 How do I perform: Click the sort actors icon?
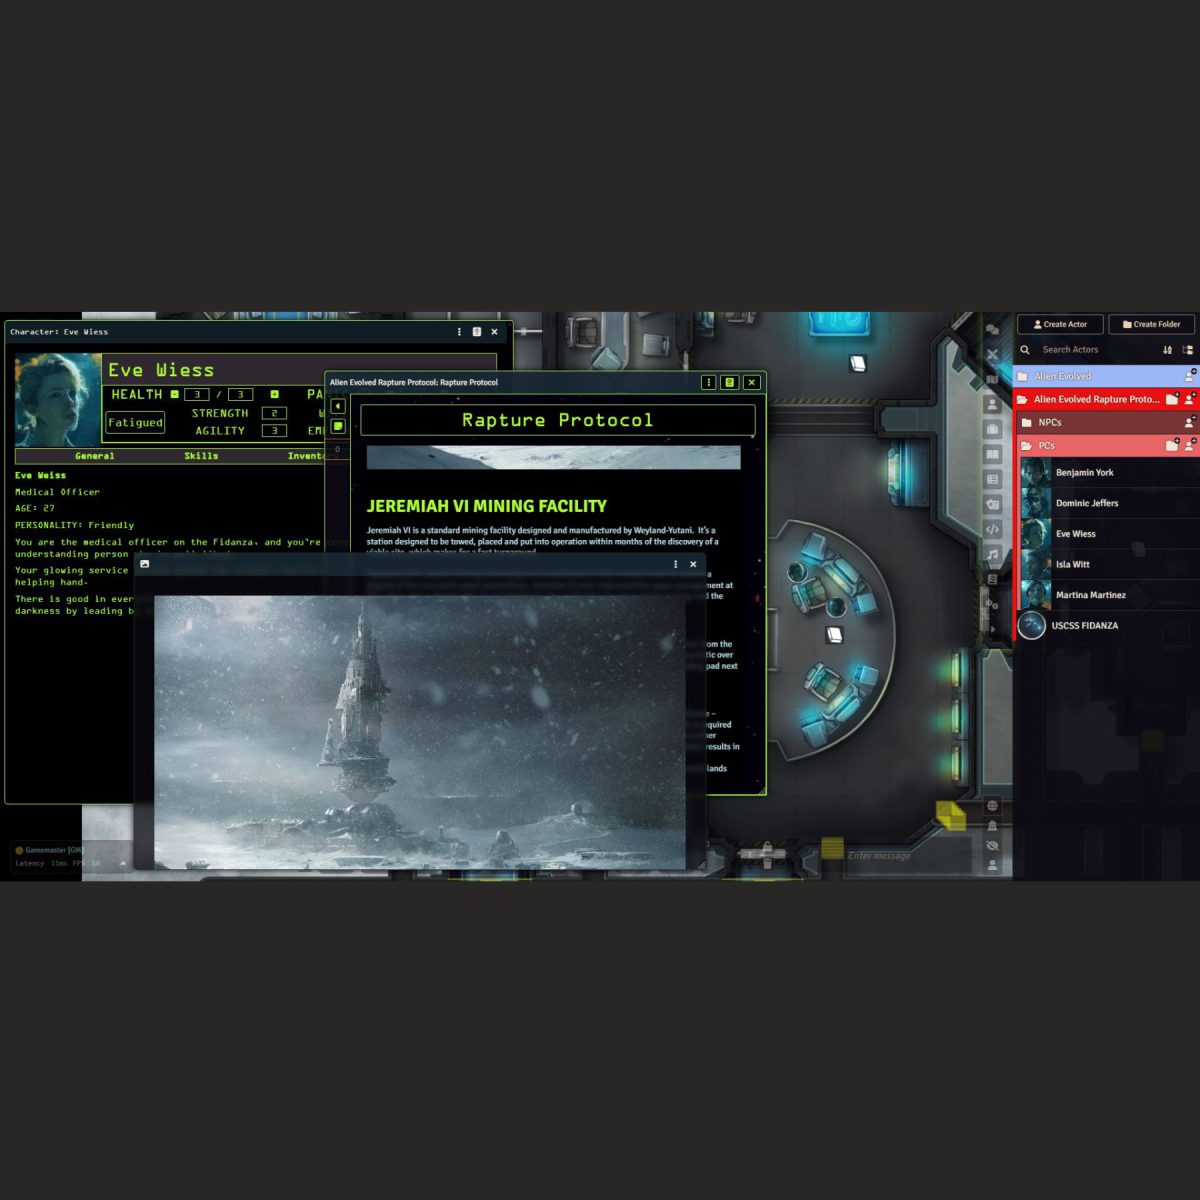coord(1167,350)
